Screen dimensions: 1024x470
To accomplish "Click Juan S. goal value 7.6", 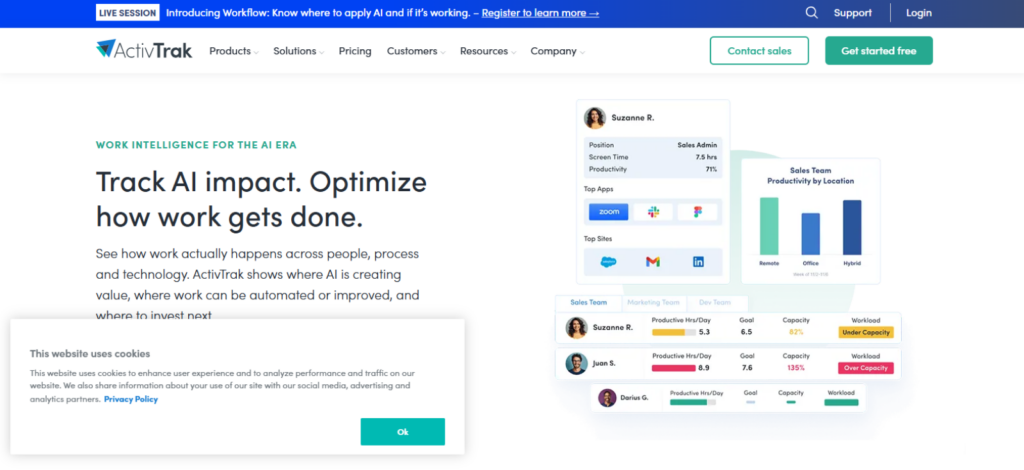I will point(746,368).
